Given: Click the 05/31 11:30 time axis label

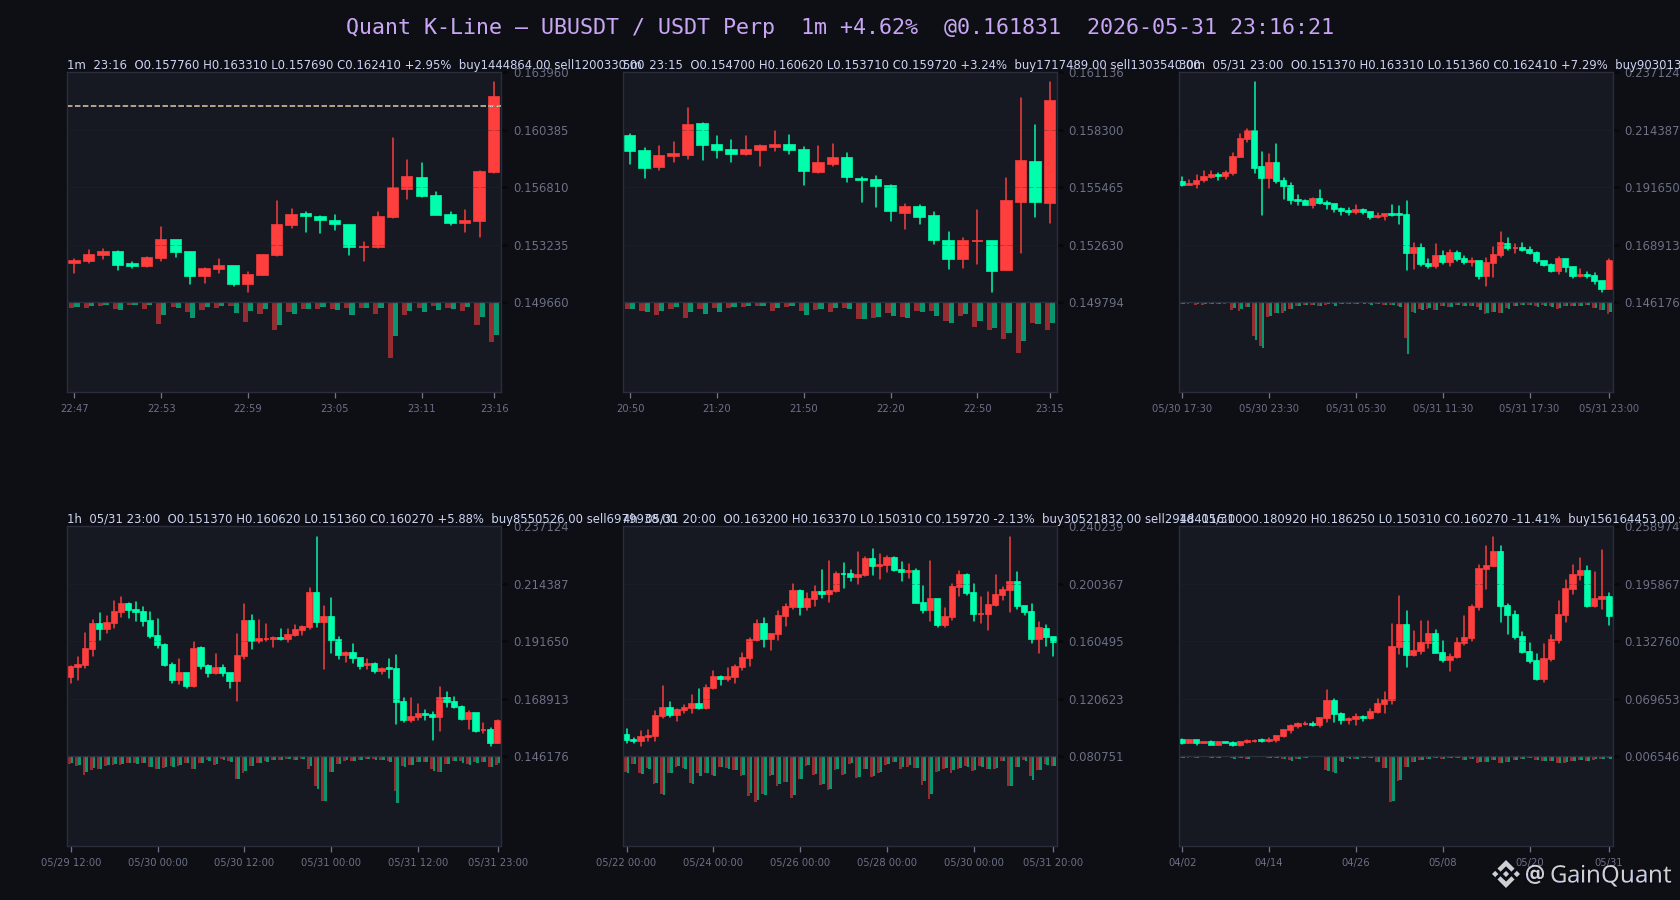Looking at the screenshot, I should (x=1443, y=408).
